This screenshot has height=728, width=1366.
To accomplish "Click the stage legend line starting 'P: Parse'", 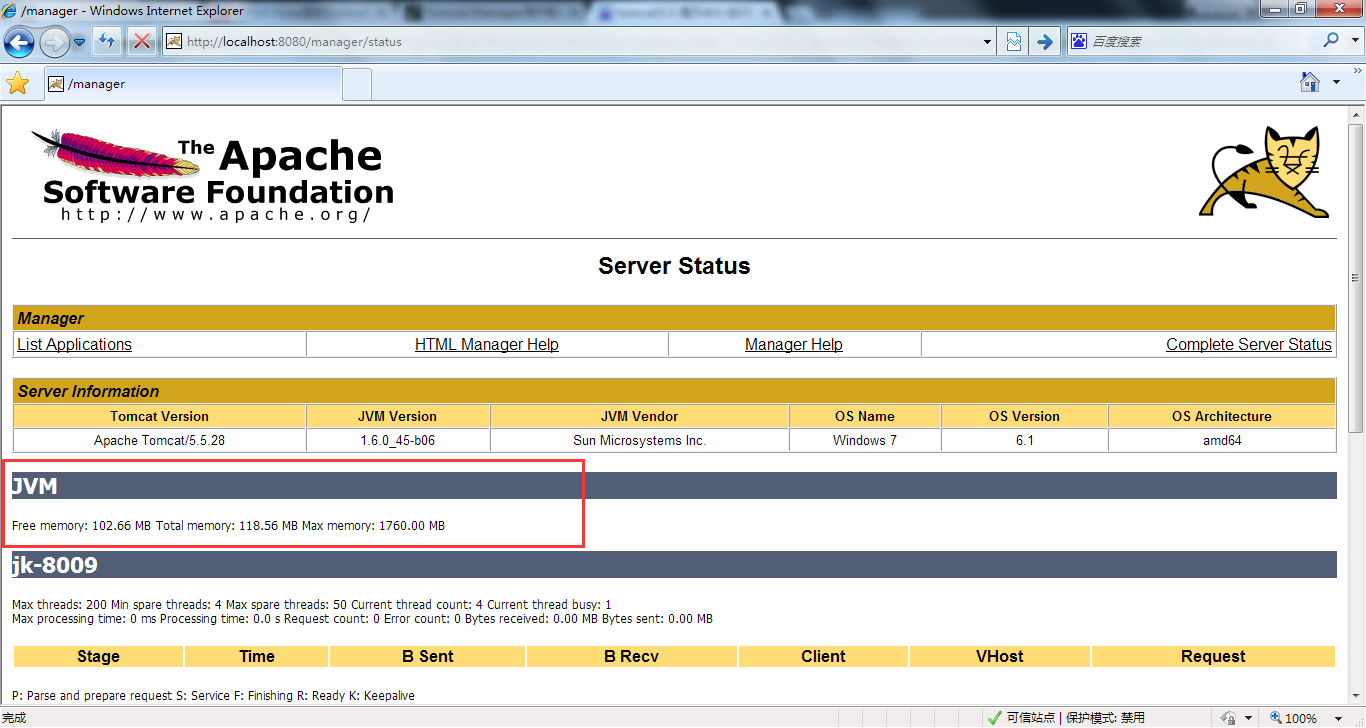I will click(x=213, y=695).
